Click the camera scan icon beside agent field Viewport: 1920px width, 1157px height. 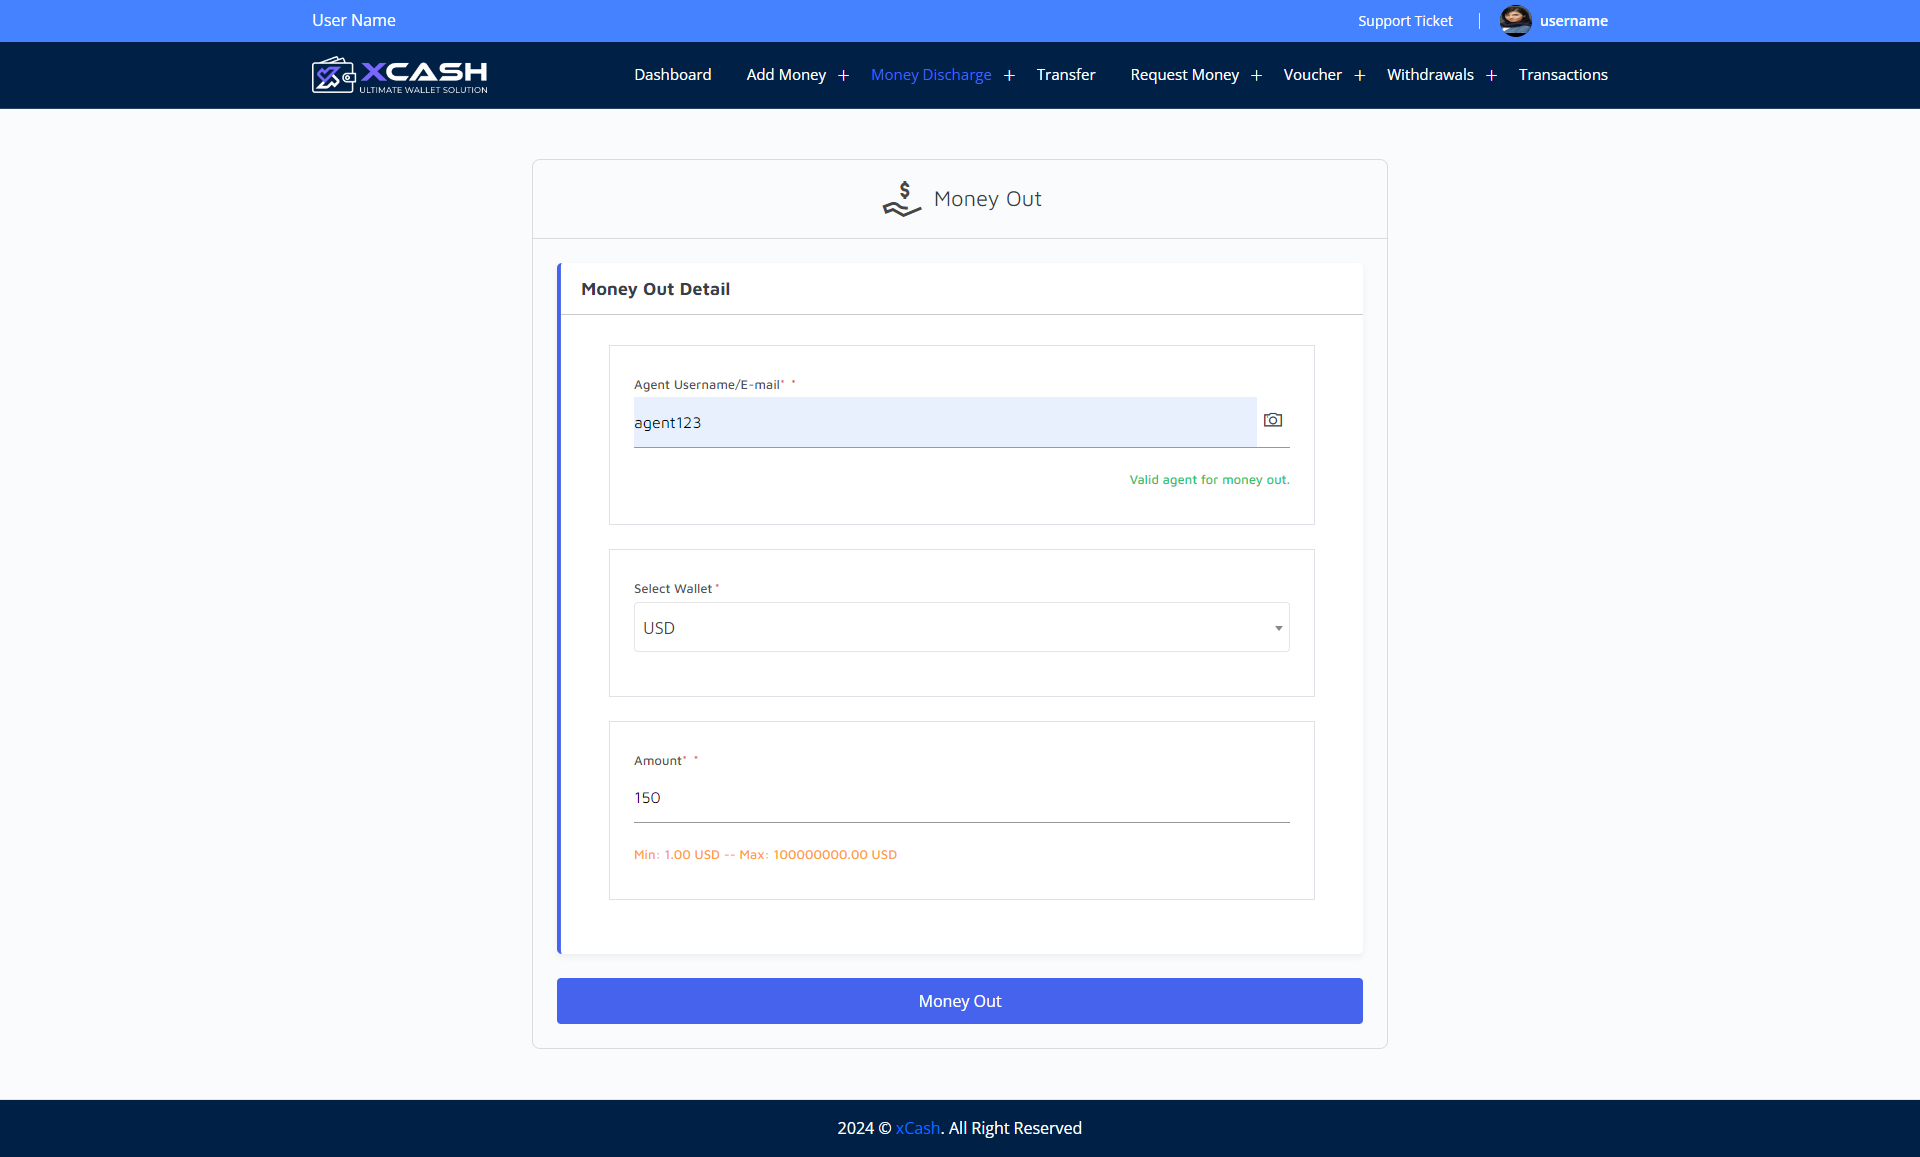pyautogui.click(x=1272, y=420)
